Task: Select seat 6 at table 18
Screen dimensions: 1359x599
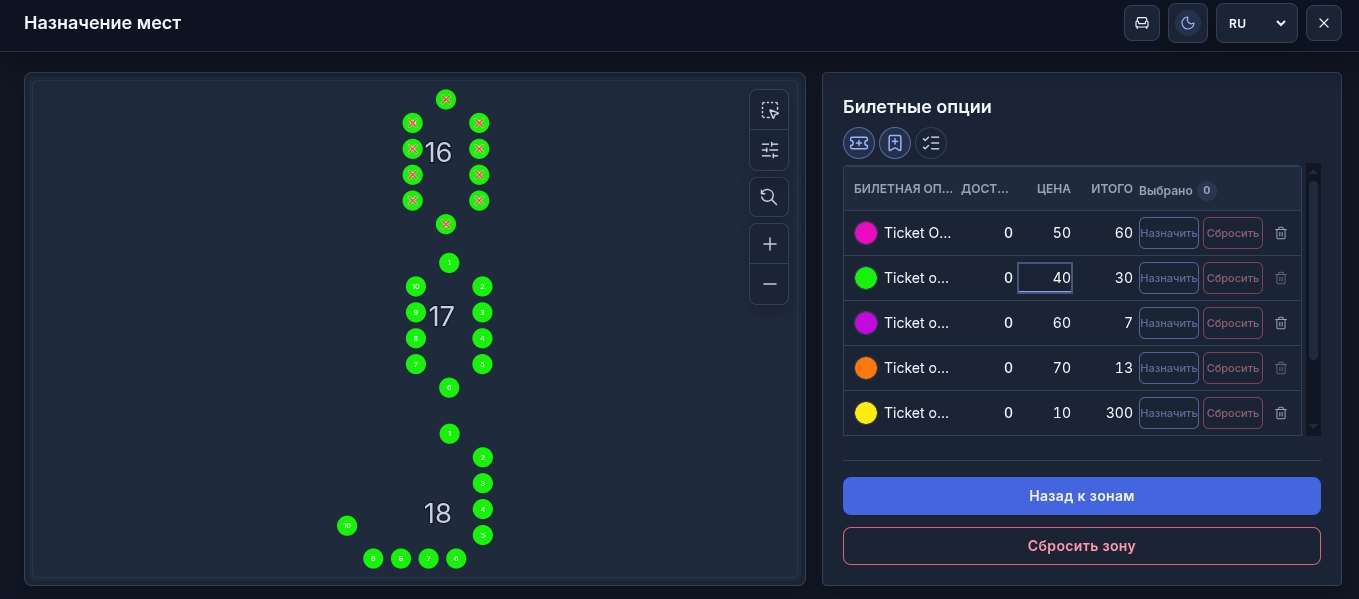Action: pos(456,558)
